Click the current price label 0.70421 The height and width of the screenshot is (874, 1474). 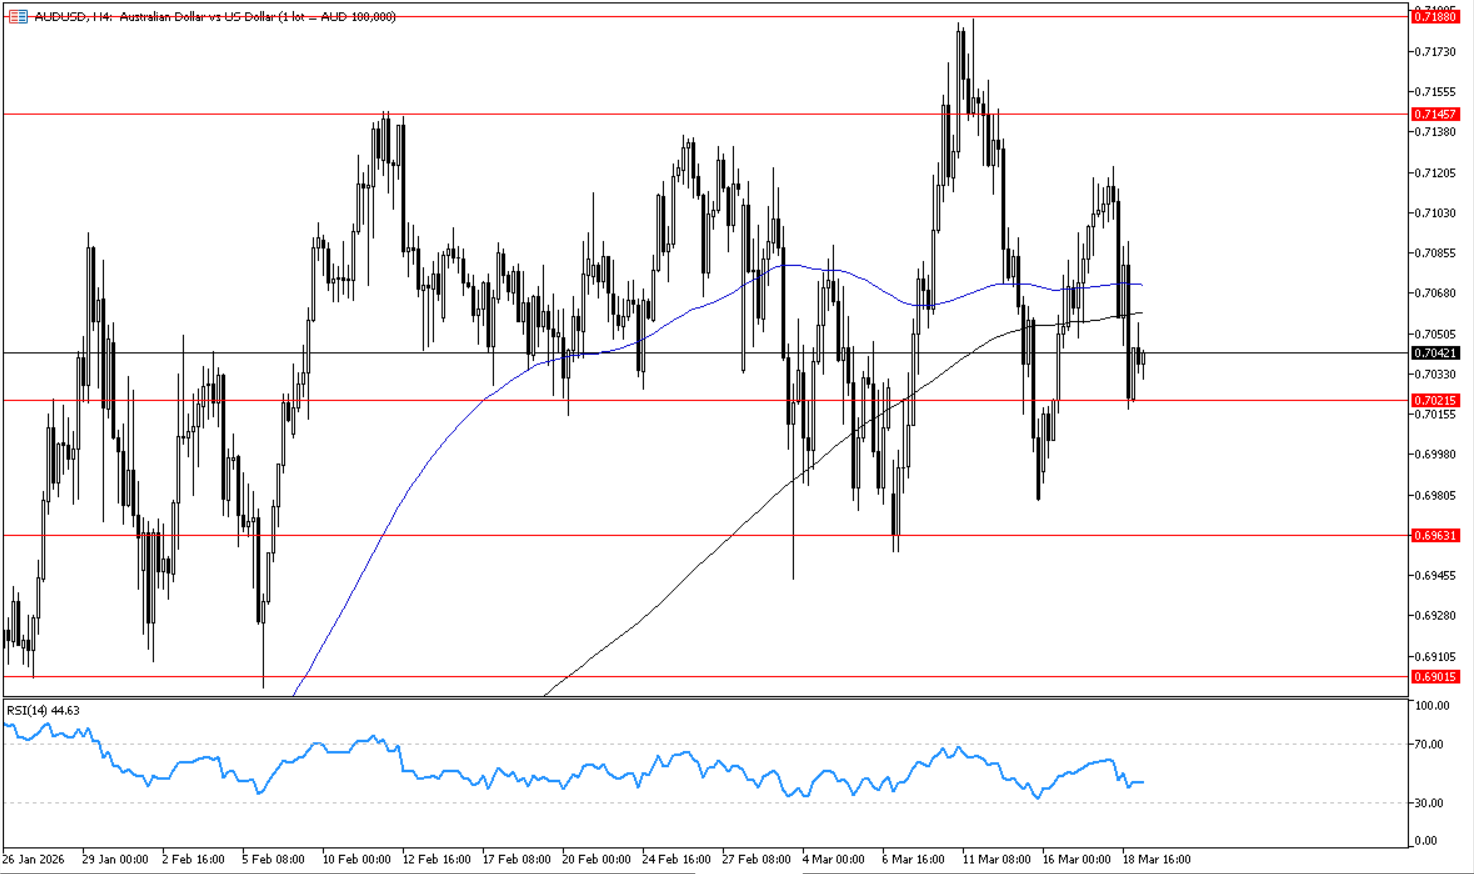[x=1435, y=353]
